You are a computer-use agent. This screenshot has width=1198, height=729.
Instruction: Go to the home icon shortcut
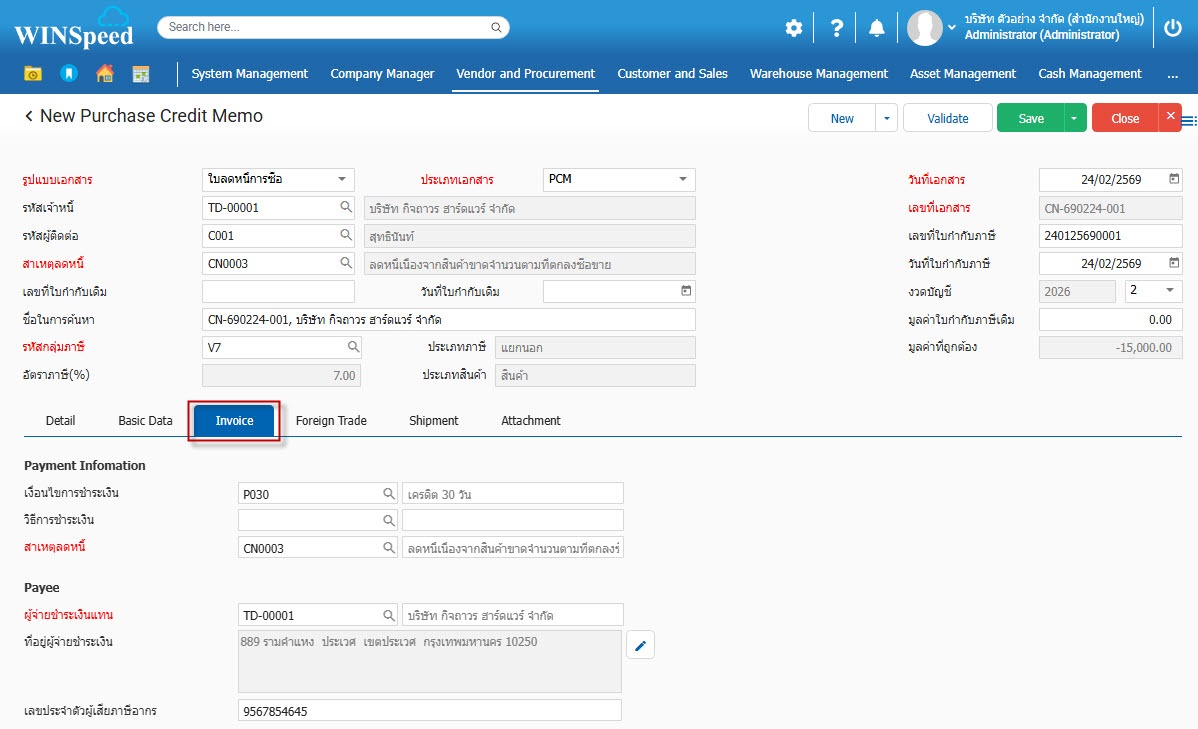pyautogui.click(x=104, y=73)
